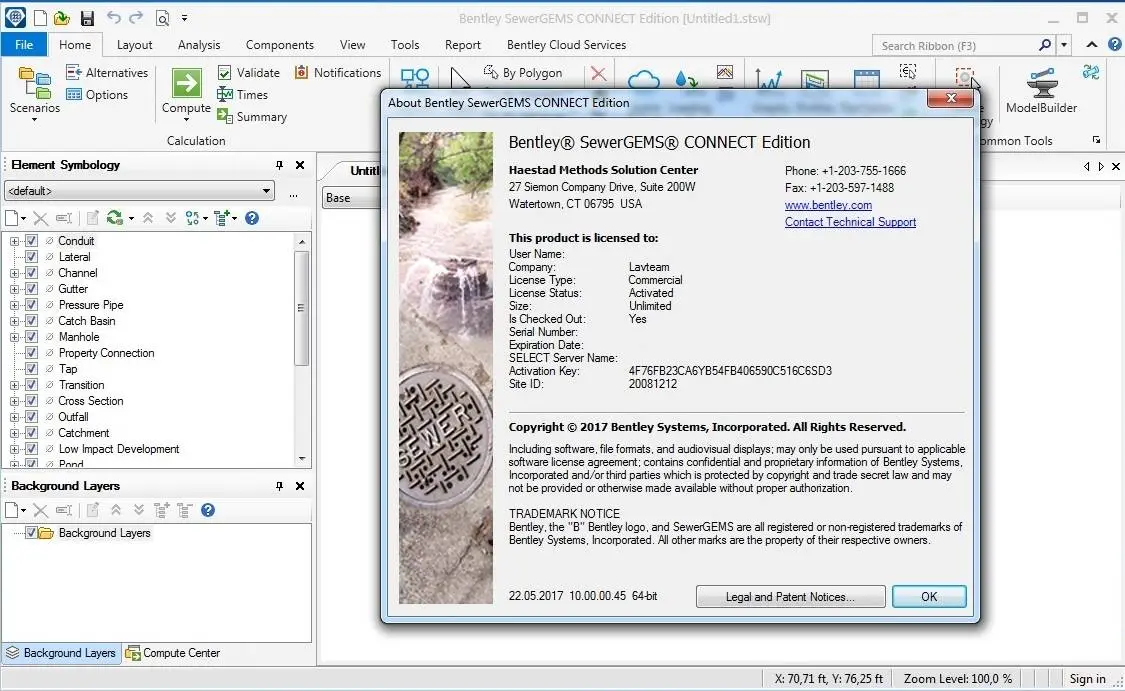Click the search magnifier in Search Ribbon box
The width and height of the screenshot is (1125, 691).
click(1045, 45)
